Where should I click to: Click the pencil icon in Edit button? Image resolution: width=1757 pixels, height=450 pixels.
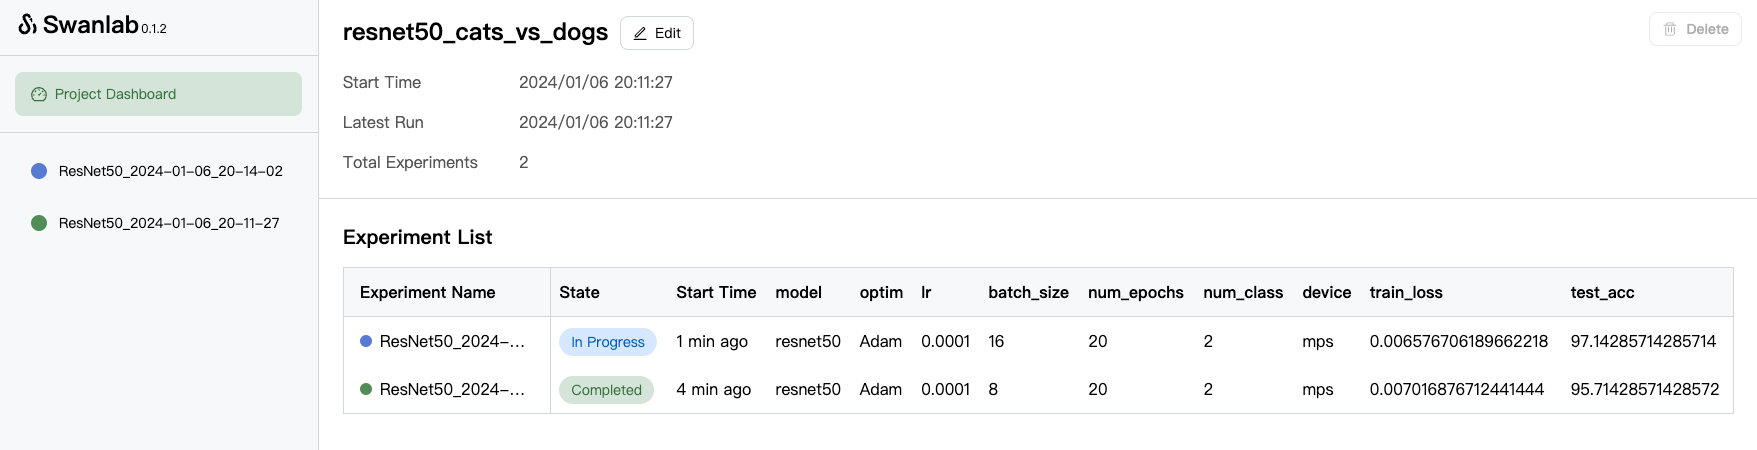pos(640,33)
